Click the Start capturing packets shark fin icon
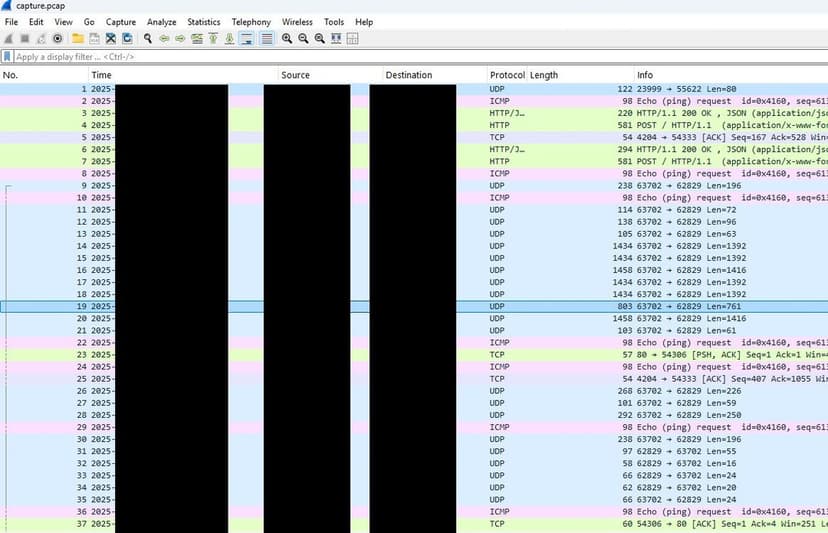This screenshot has width=828, height=533. point(8,39)
